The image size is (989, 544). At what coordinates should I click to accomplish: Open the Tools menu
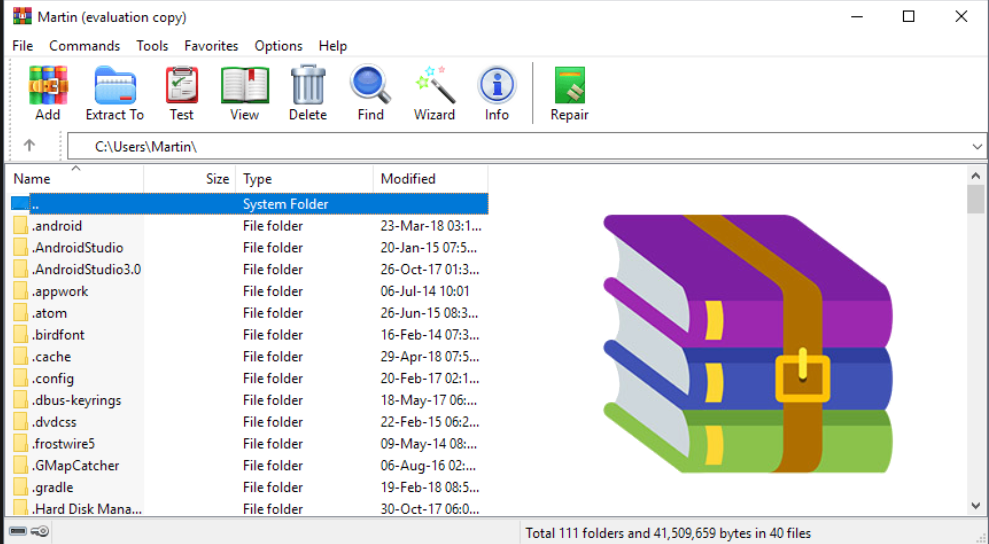tap(152, 46)
